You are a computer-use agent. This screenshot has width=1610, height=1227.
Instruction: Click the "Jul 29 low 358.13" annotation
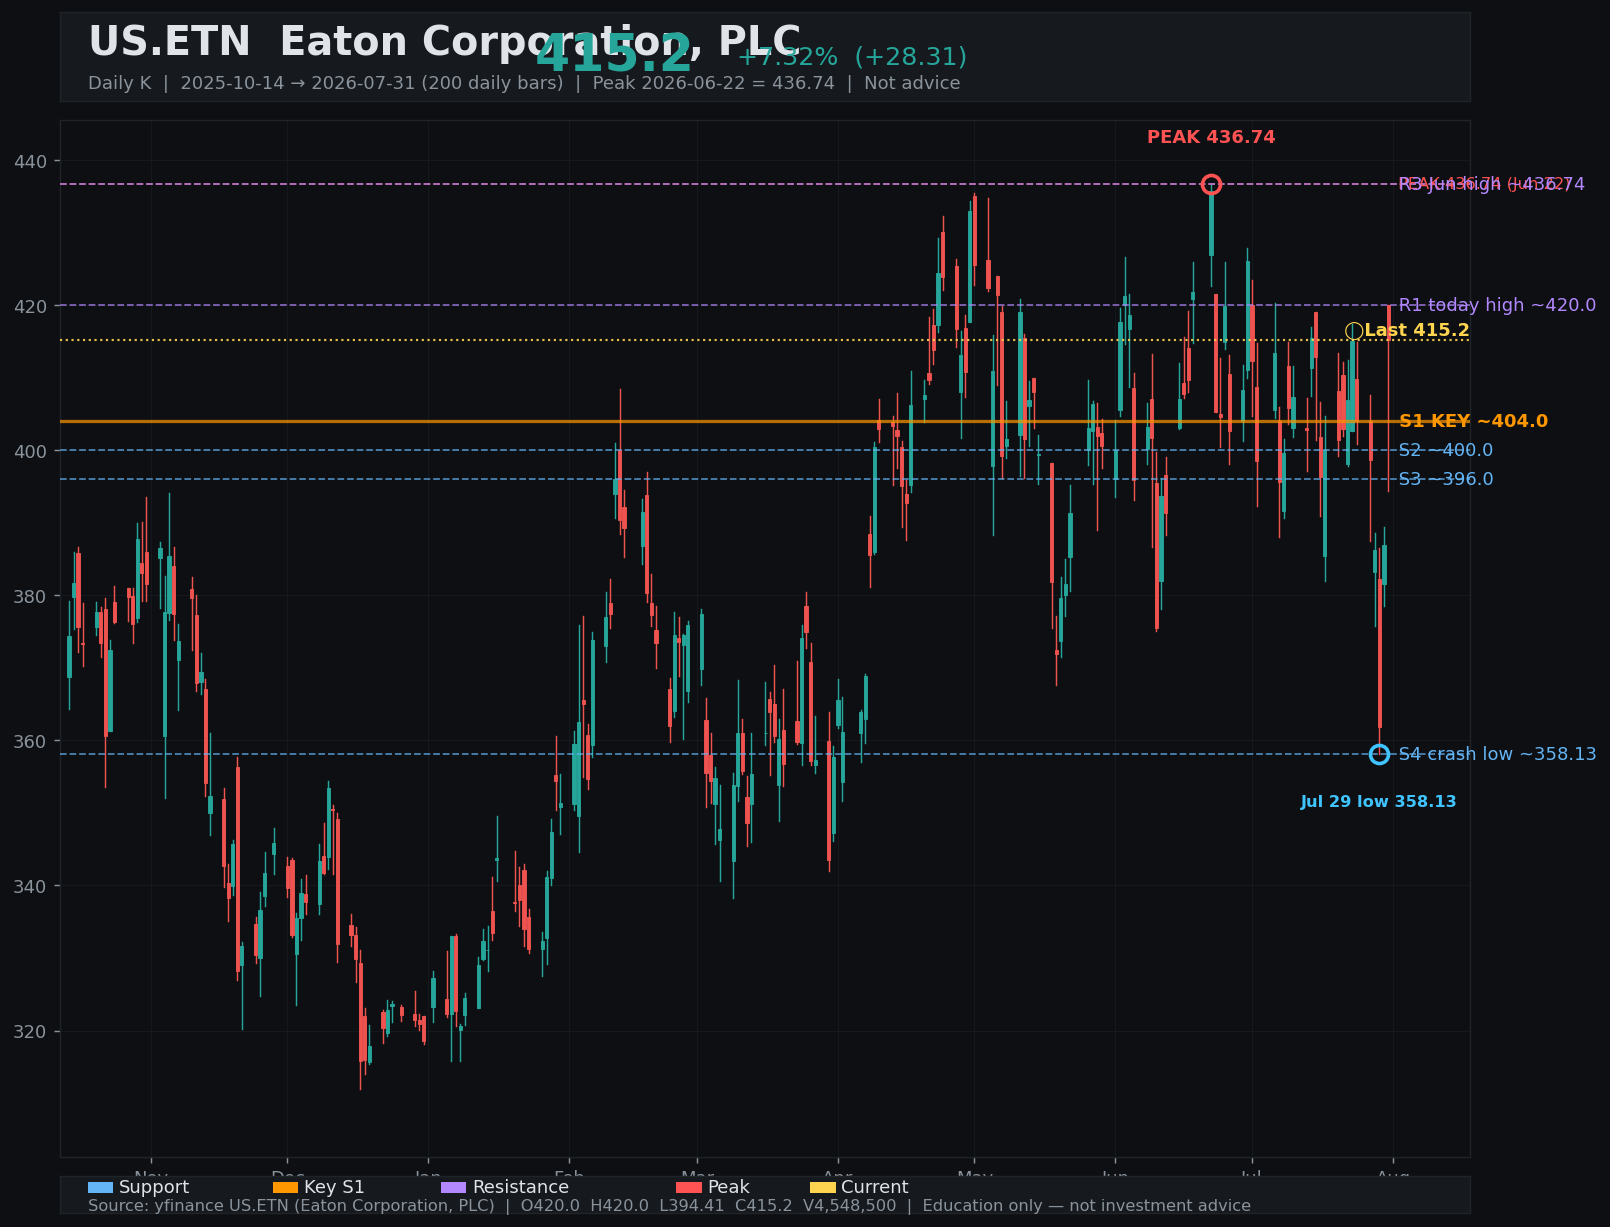point(1378,802)
